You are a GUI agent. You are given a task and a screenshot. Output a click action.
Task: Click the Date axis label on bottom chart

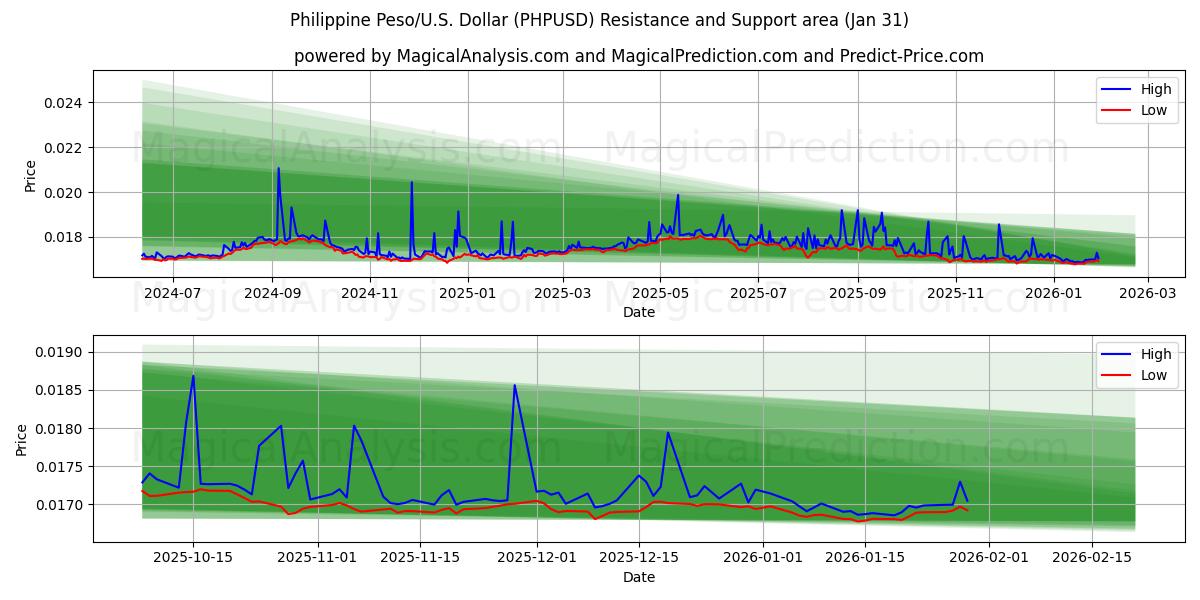[640, 577]
